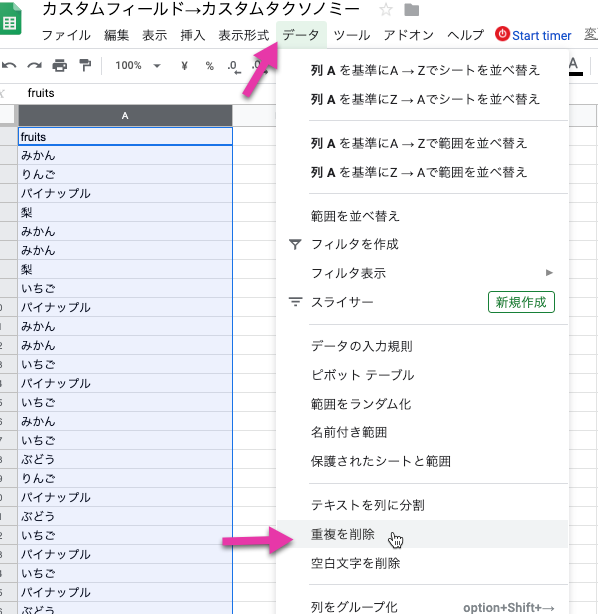The width and height of the screenshot is (598, 614).
Task: Click the データ menu
Action: [301, 35]
